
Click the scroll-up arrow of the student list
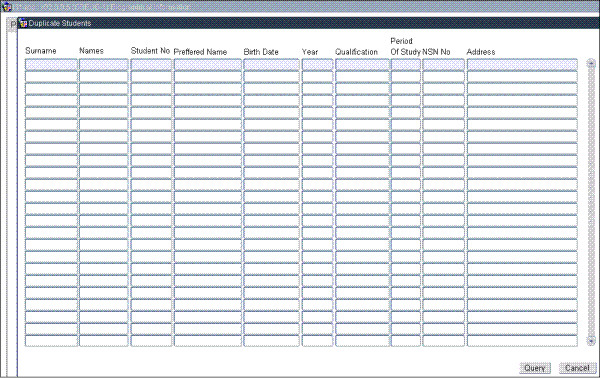coord(591,64)
